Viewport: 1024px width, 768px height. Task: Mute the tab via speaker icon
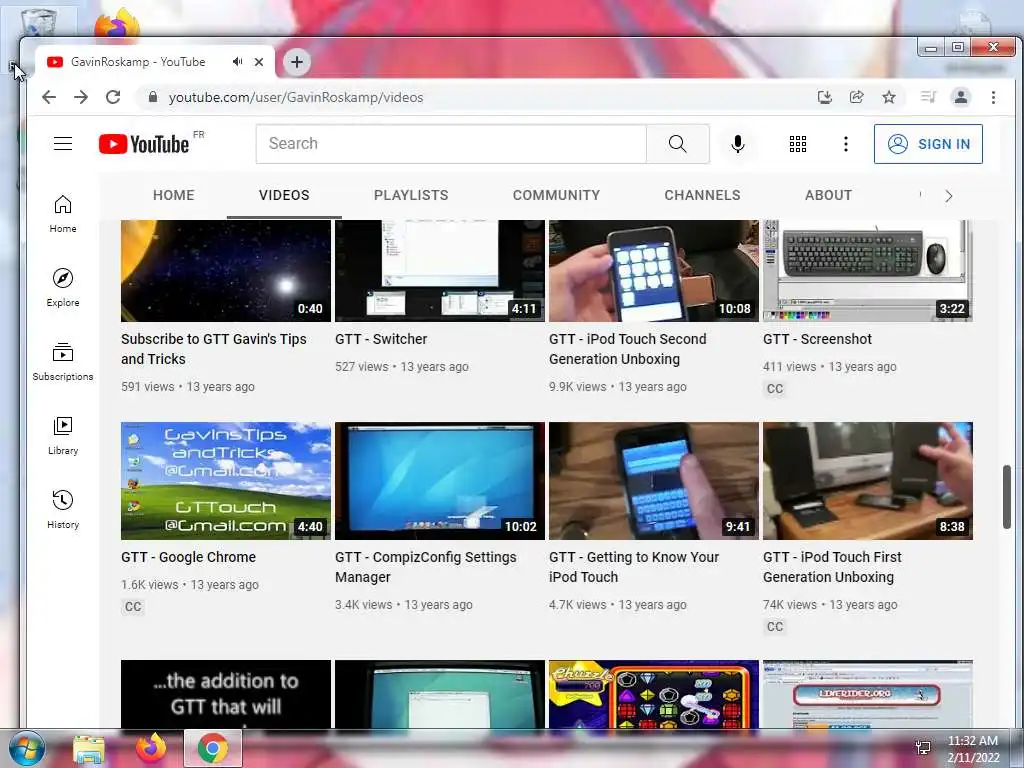point(237,61)
